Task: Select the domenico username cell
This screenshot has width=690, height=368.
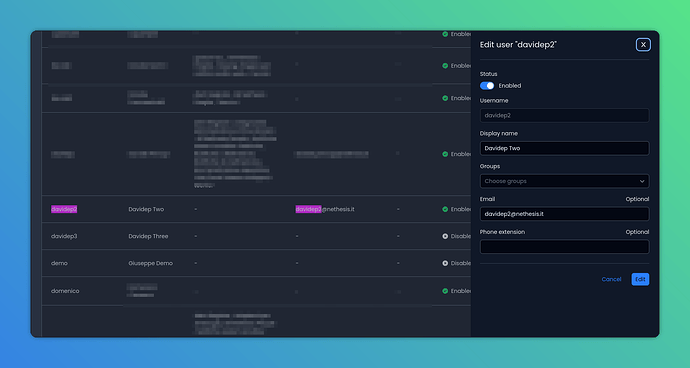Action: pyautogui.click(x=65, y=291)
